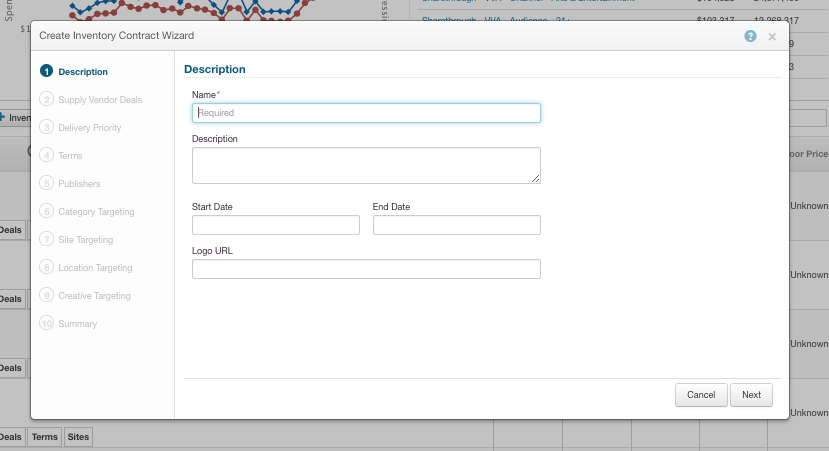Click the Sites tab in background page
The width and height of the screenshot is (829, 451).
78,437
